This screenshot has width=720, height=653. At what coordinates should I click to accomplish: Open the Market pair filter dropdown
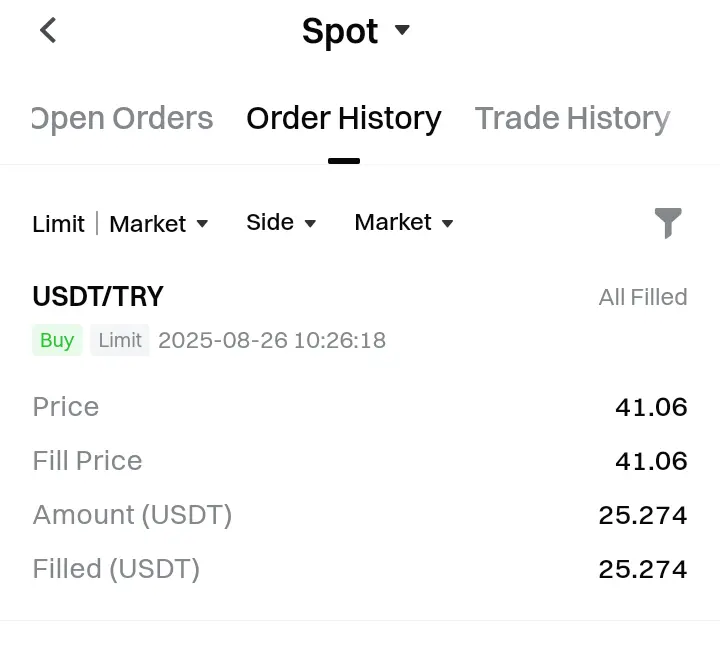404,223
